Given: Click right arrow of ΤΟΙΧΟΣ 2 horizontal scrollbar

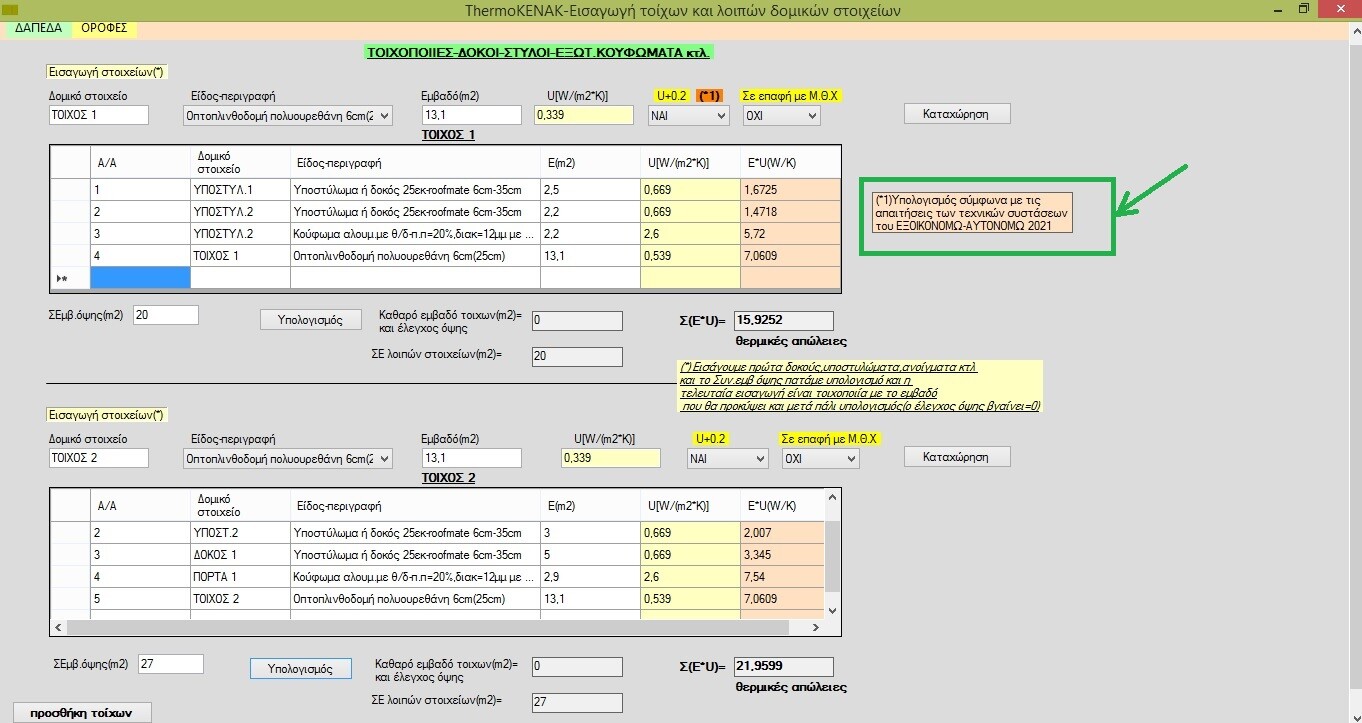Looking at the screenshot, I should click(816, 627).
